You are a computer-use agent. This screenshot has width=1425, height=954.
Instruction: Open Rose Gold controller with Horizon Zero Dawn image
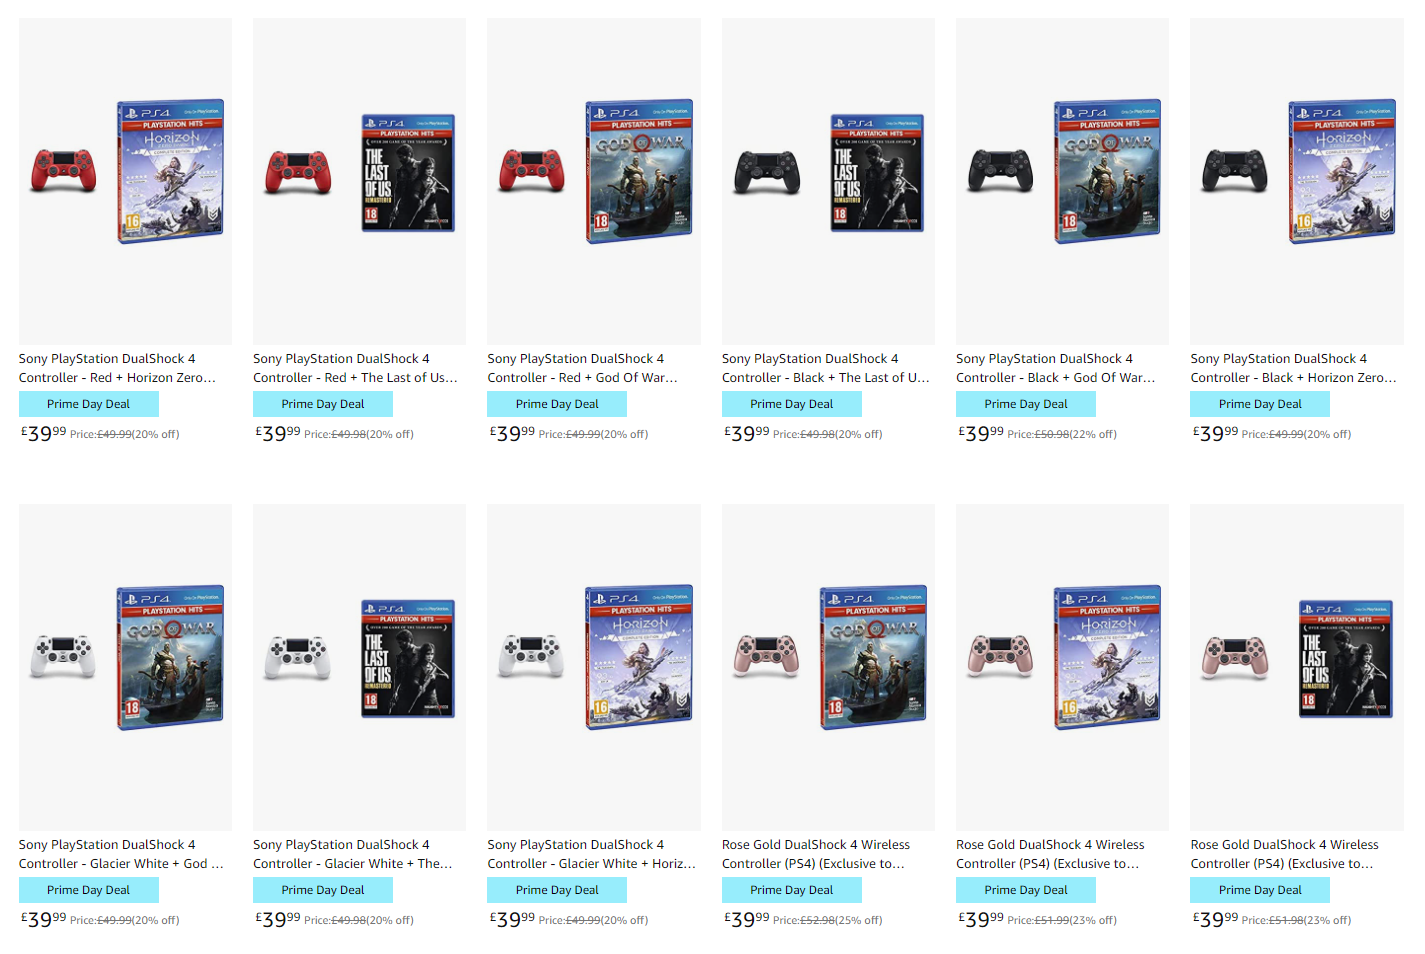pyautogui.click(x=1062, y=667)
